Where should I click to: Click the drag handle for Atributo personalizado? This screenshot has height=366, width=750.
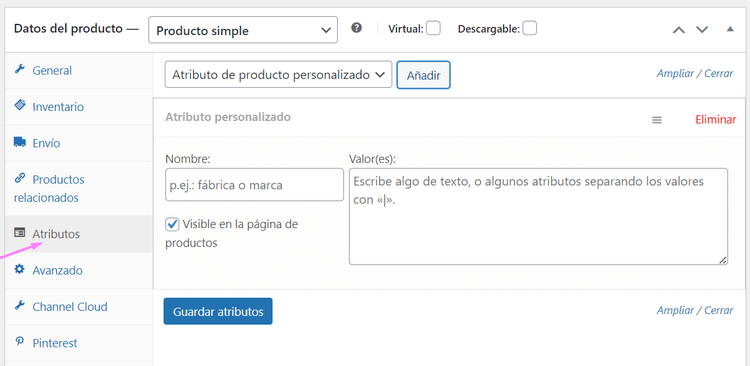click(657, 120)
